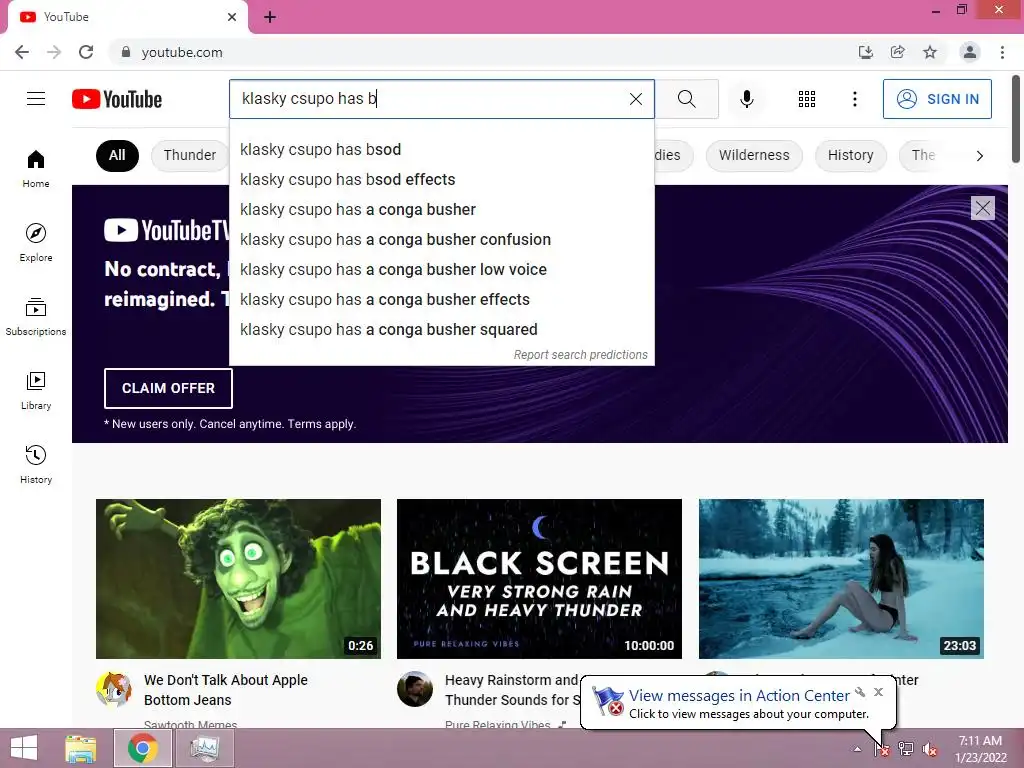This screenshot has width=1024, height=768.
Task: Open Black Screen rain video thumbnail
Action: tap(539, 579)
